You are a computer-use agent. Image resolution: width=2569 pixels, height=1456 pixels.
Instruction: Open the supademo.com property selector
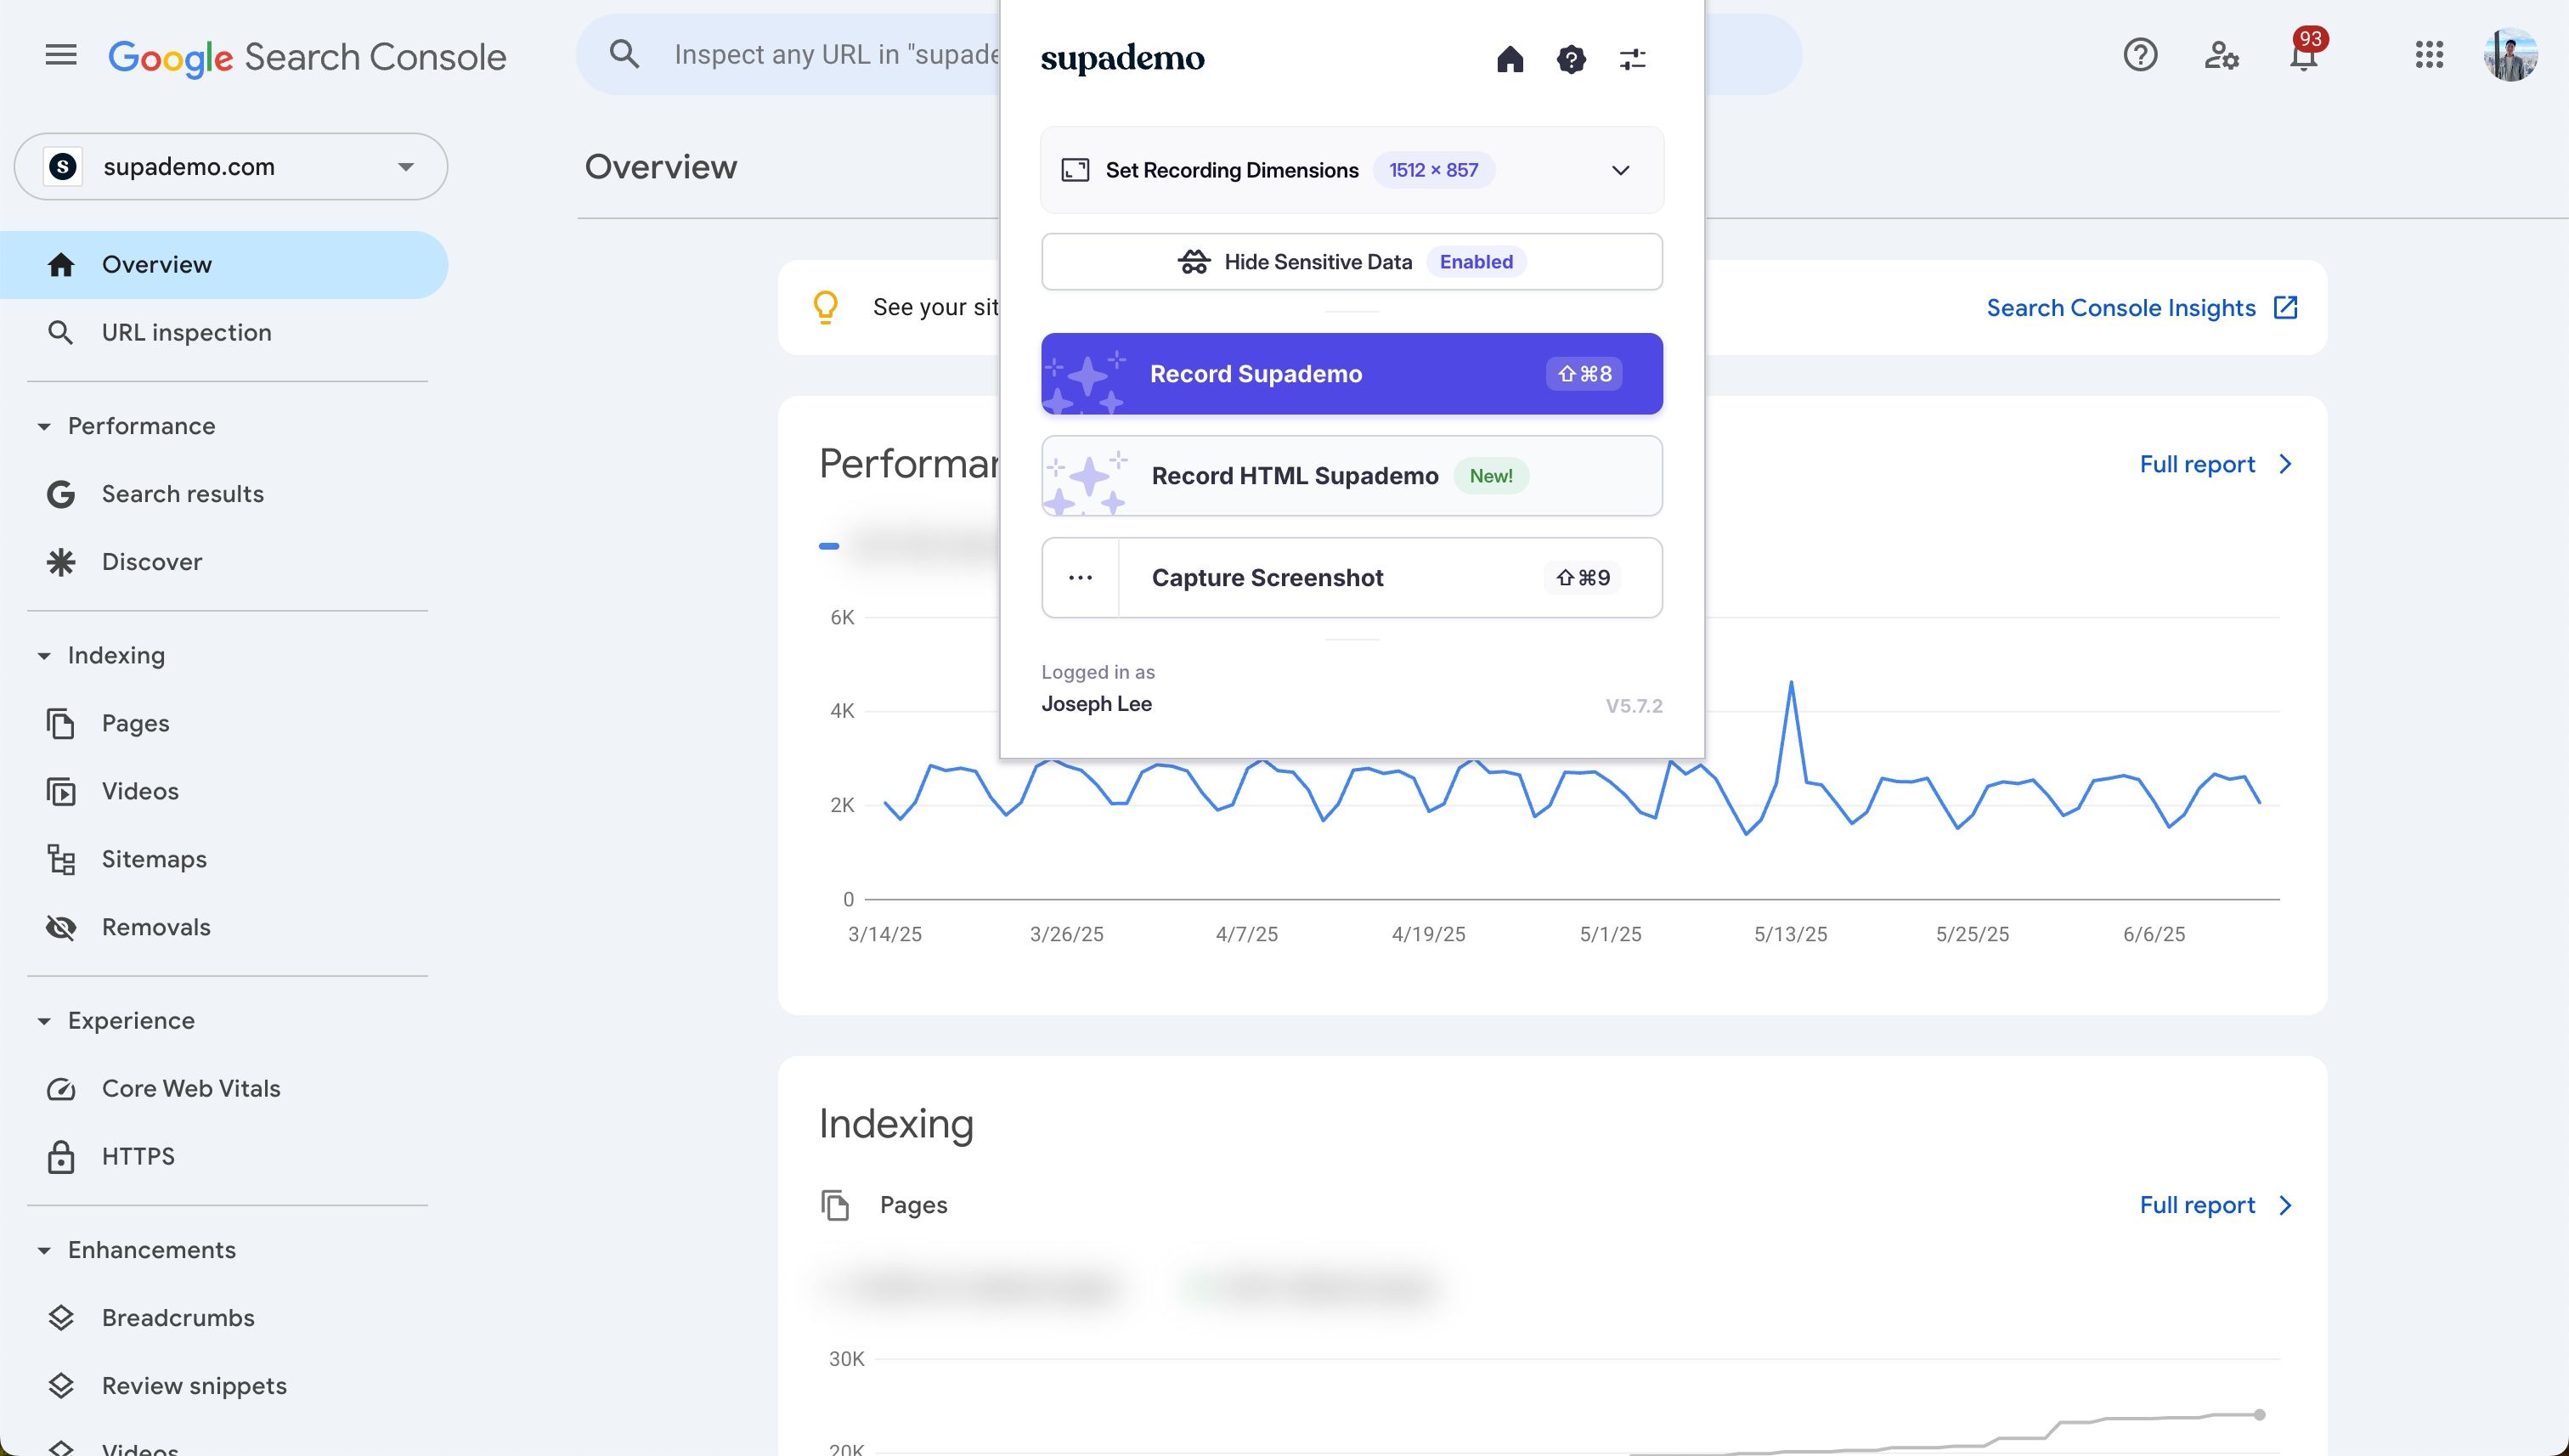pyautogui.click(x=231, y=166)
